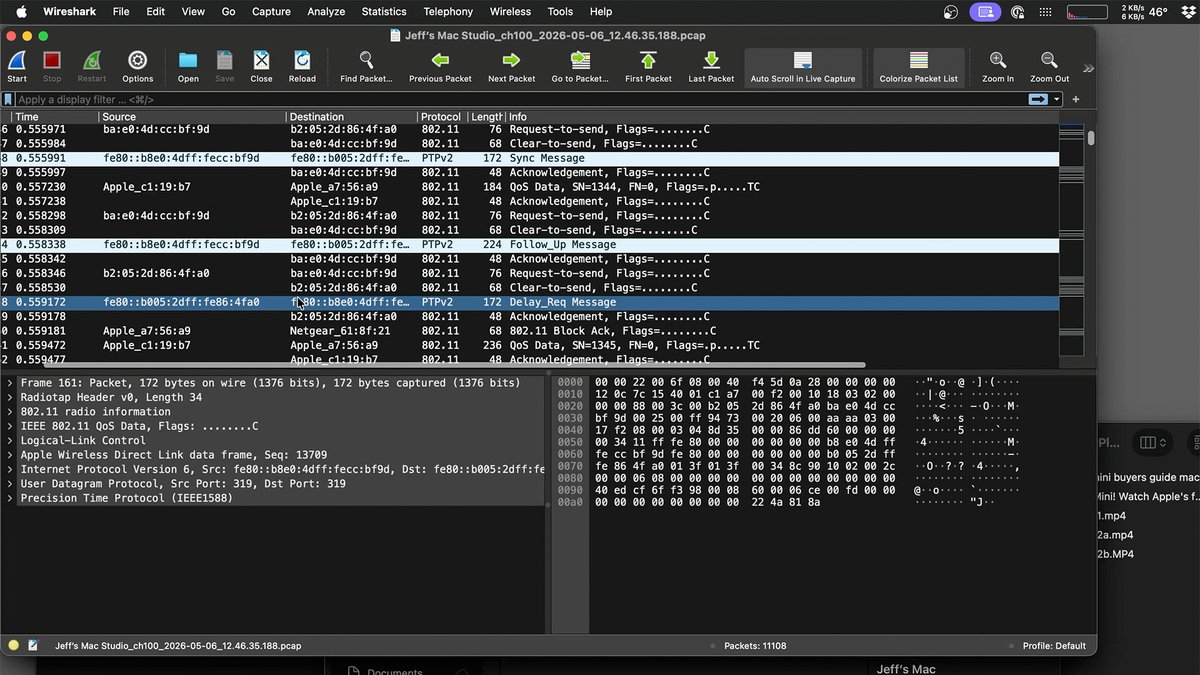
Task: Select QoS Data SN=1344 packet row
Action: pyautogui.click(x=530, y=187)
